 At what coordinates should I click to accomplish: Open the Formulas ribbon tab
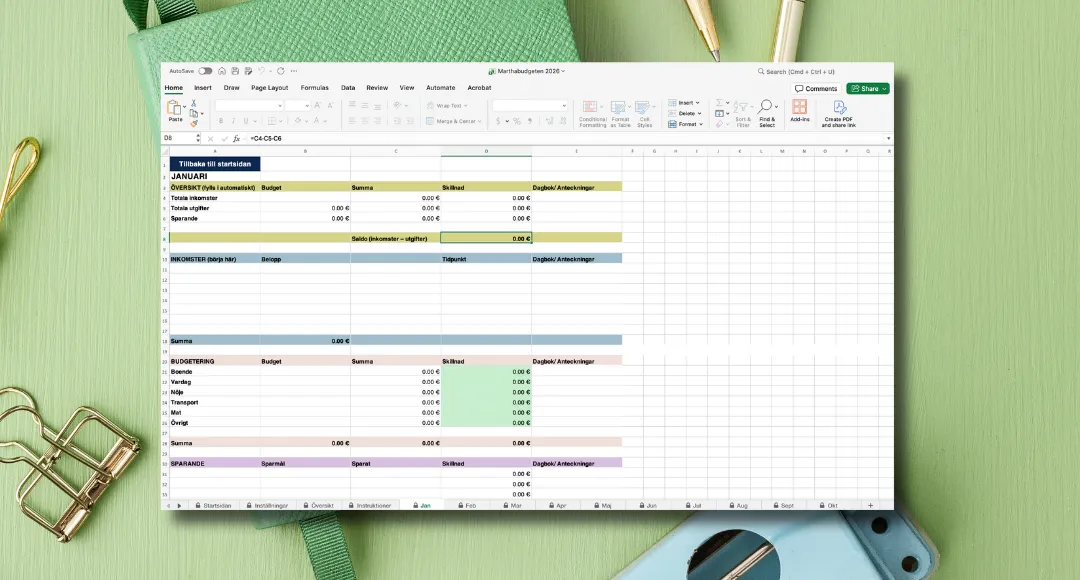point(314,88)
